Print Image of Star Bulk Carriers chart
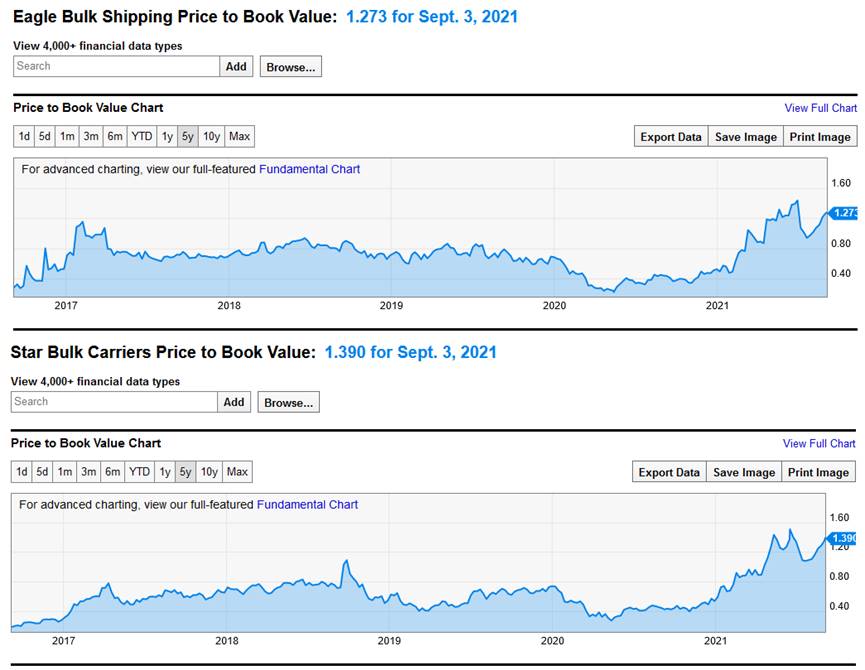 click(819, 472)
